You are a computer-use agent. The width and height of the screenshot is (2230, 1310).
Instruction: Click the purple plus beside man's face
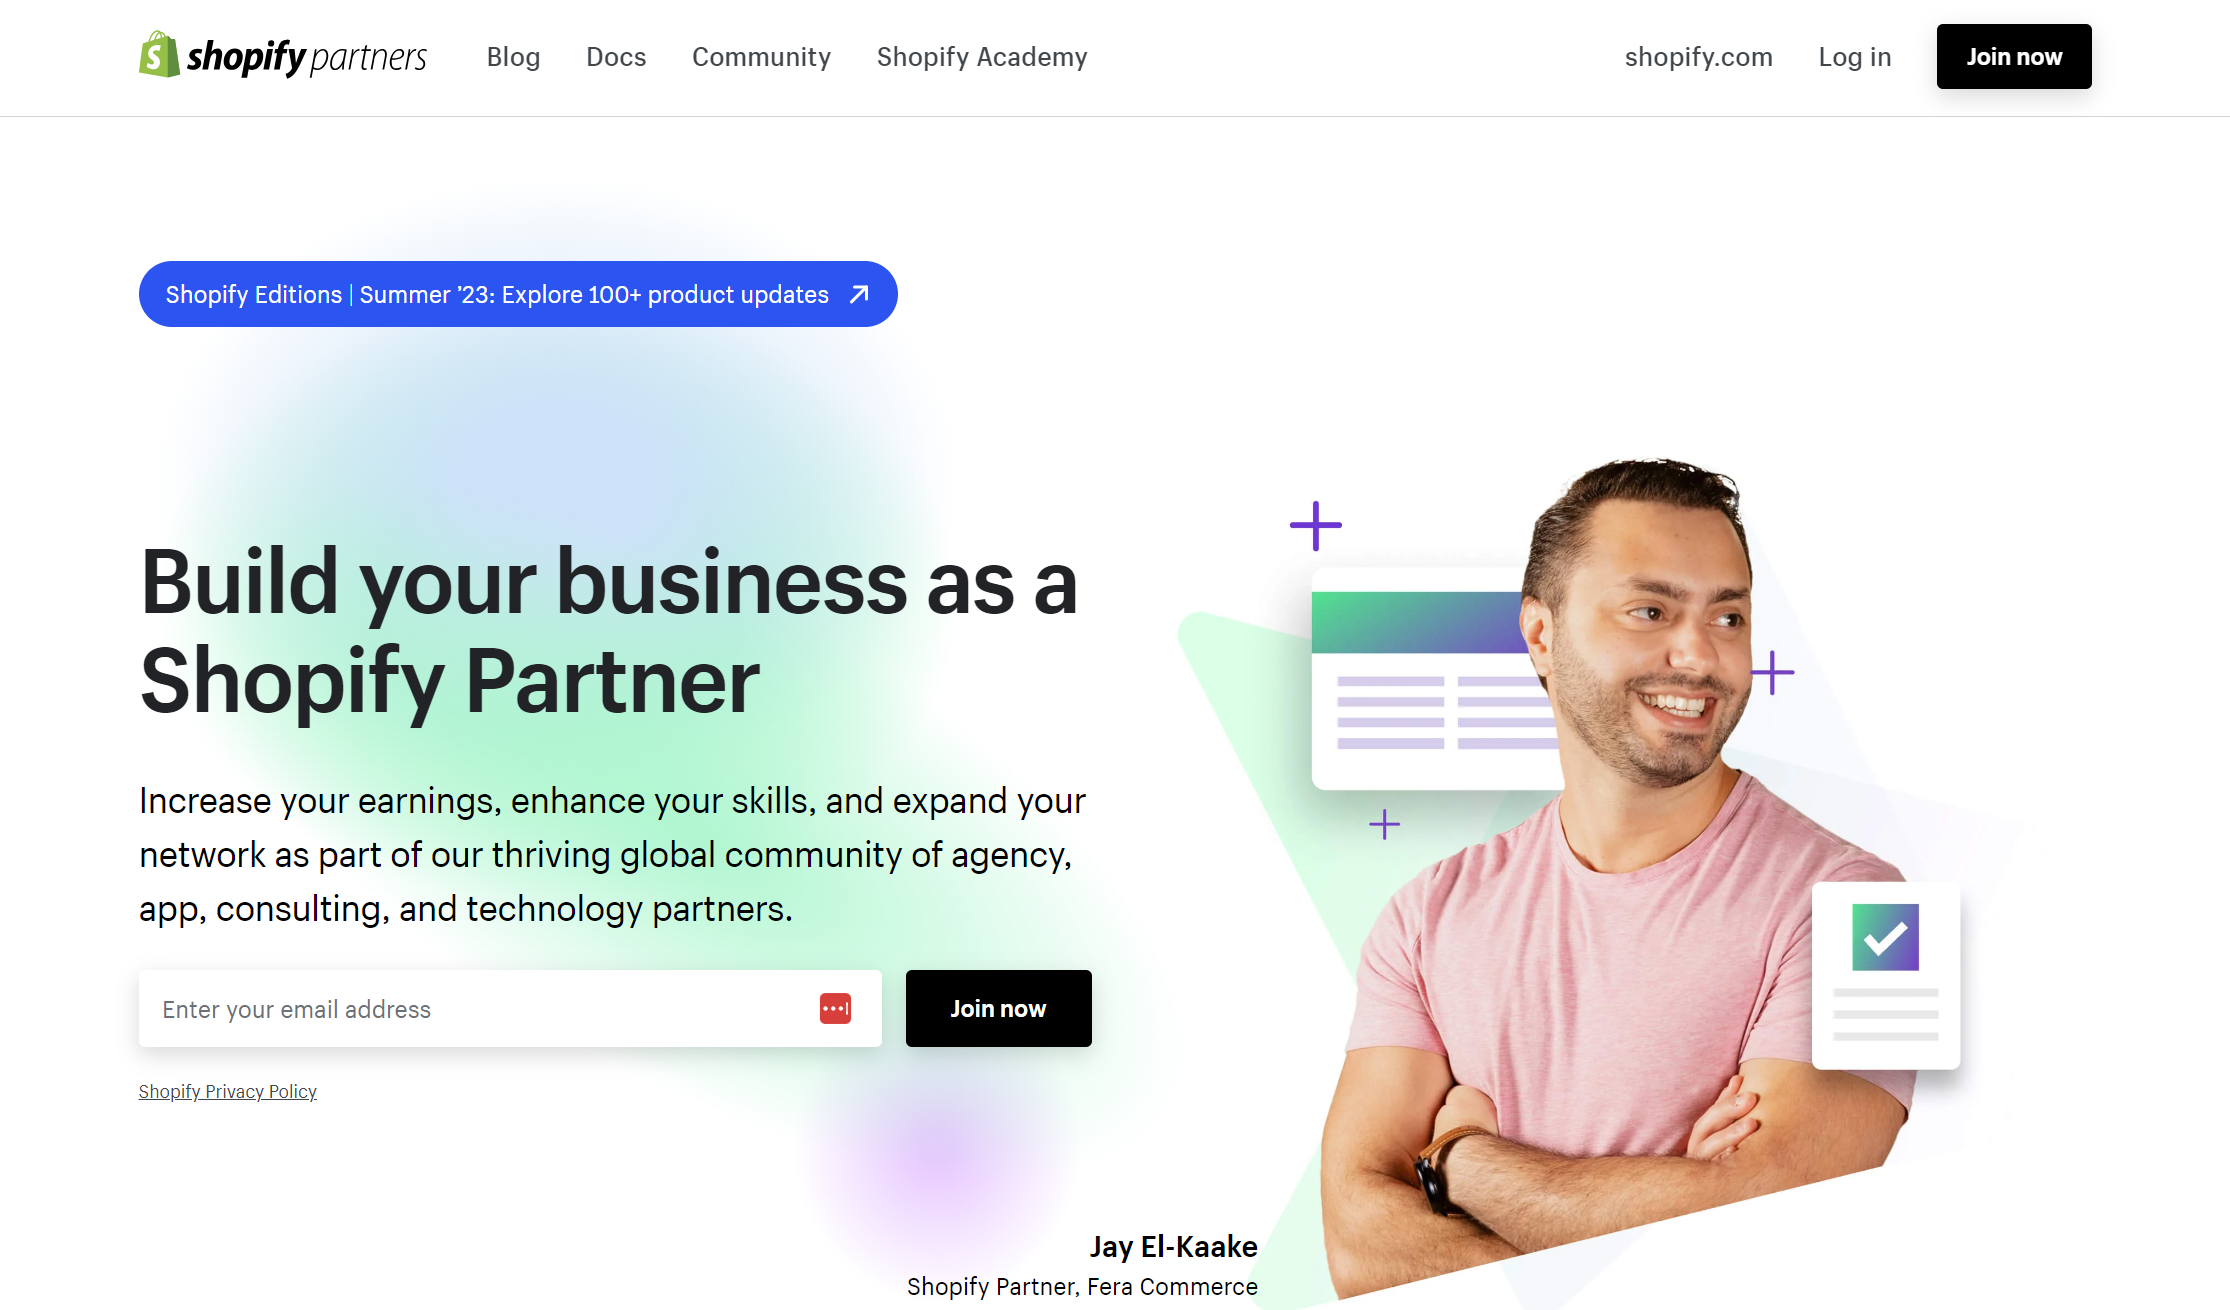tap(1772, 672)
